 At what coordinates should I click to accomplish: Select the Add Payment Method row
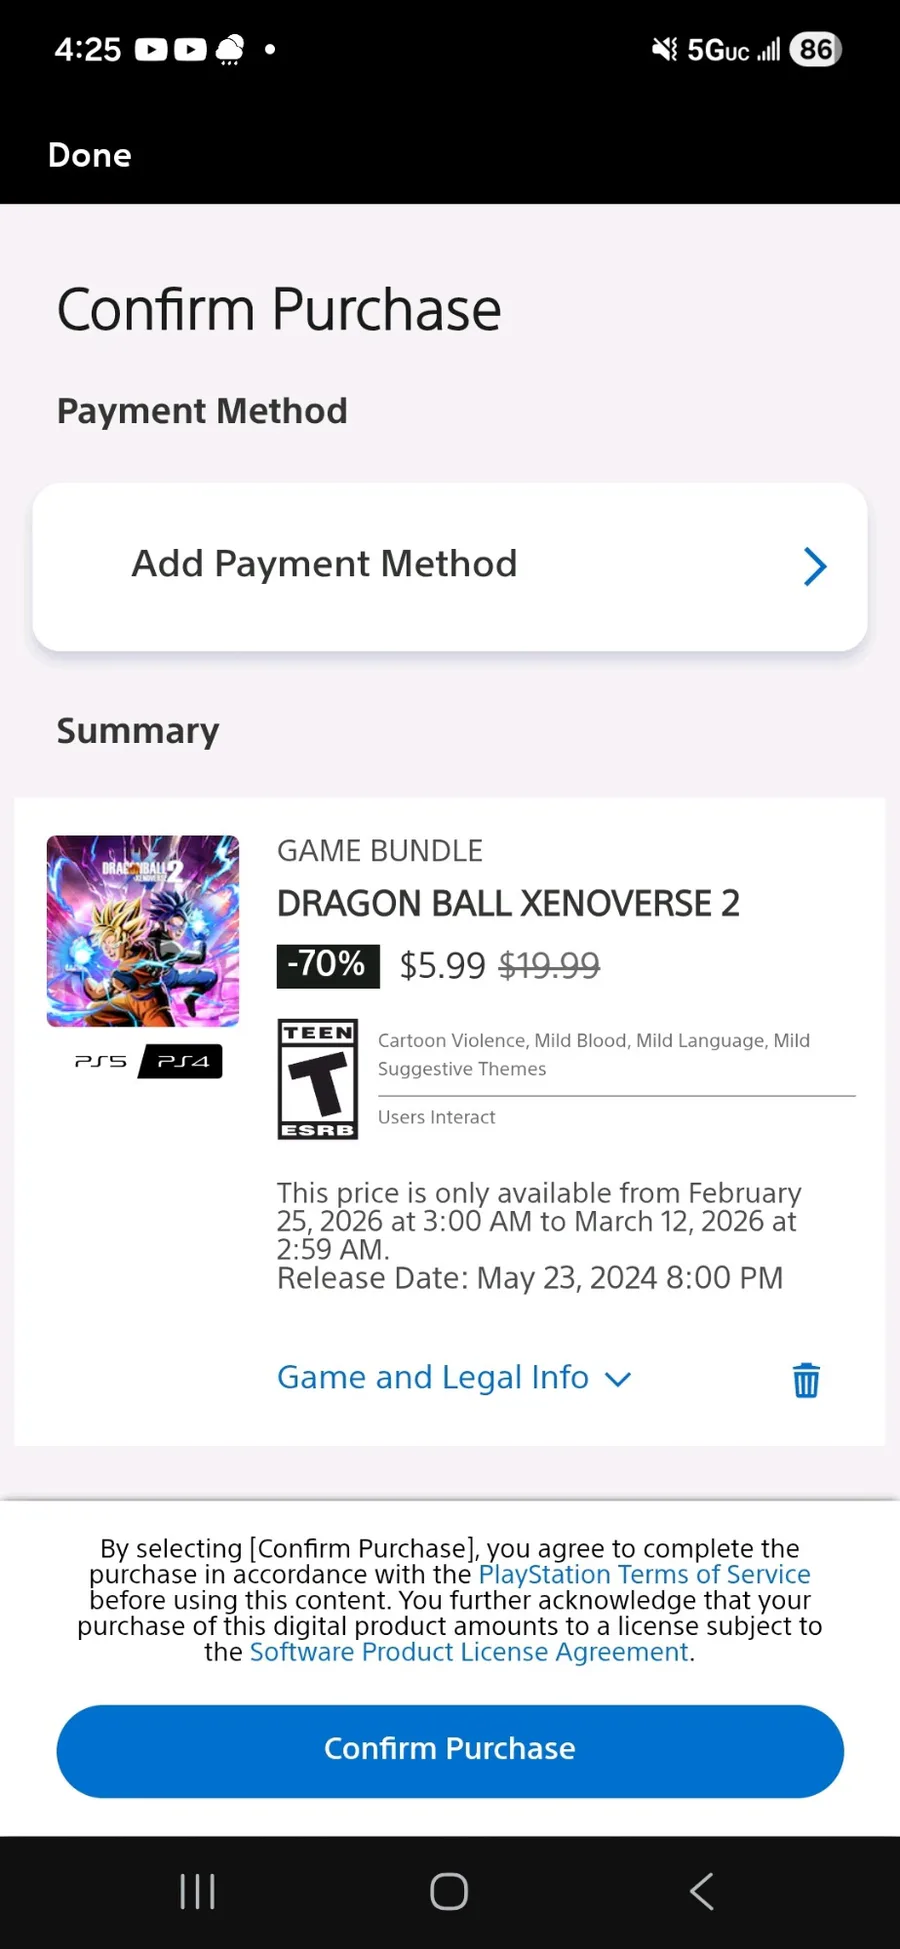point(400,566)
